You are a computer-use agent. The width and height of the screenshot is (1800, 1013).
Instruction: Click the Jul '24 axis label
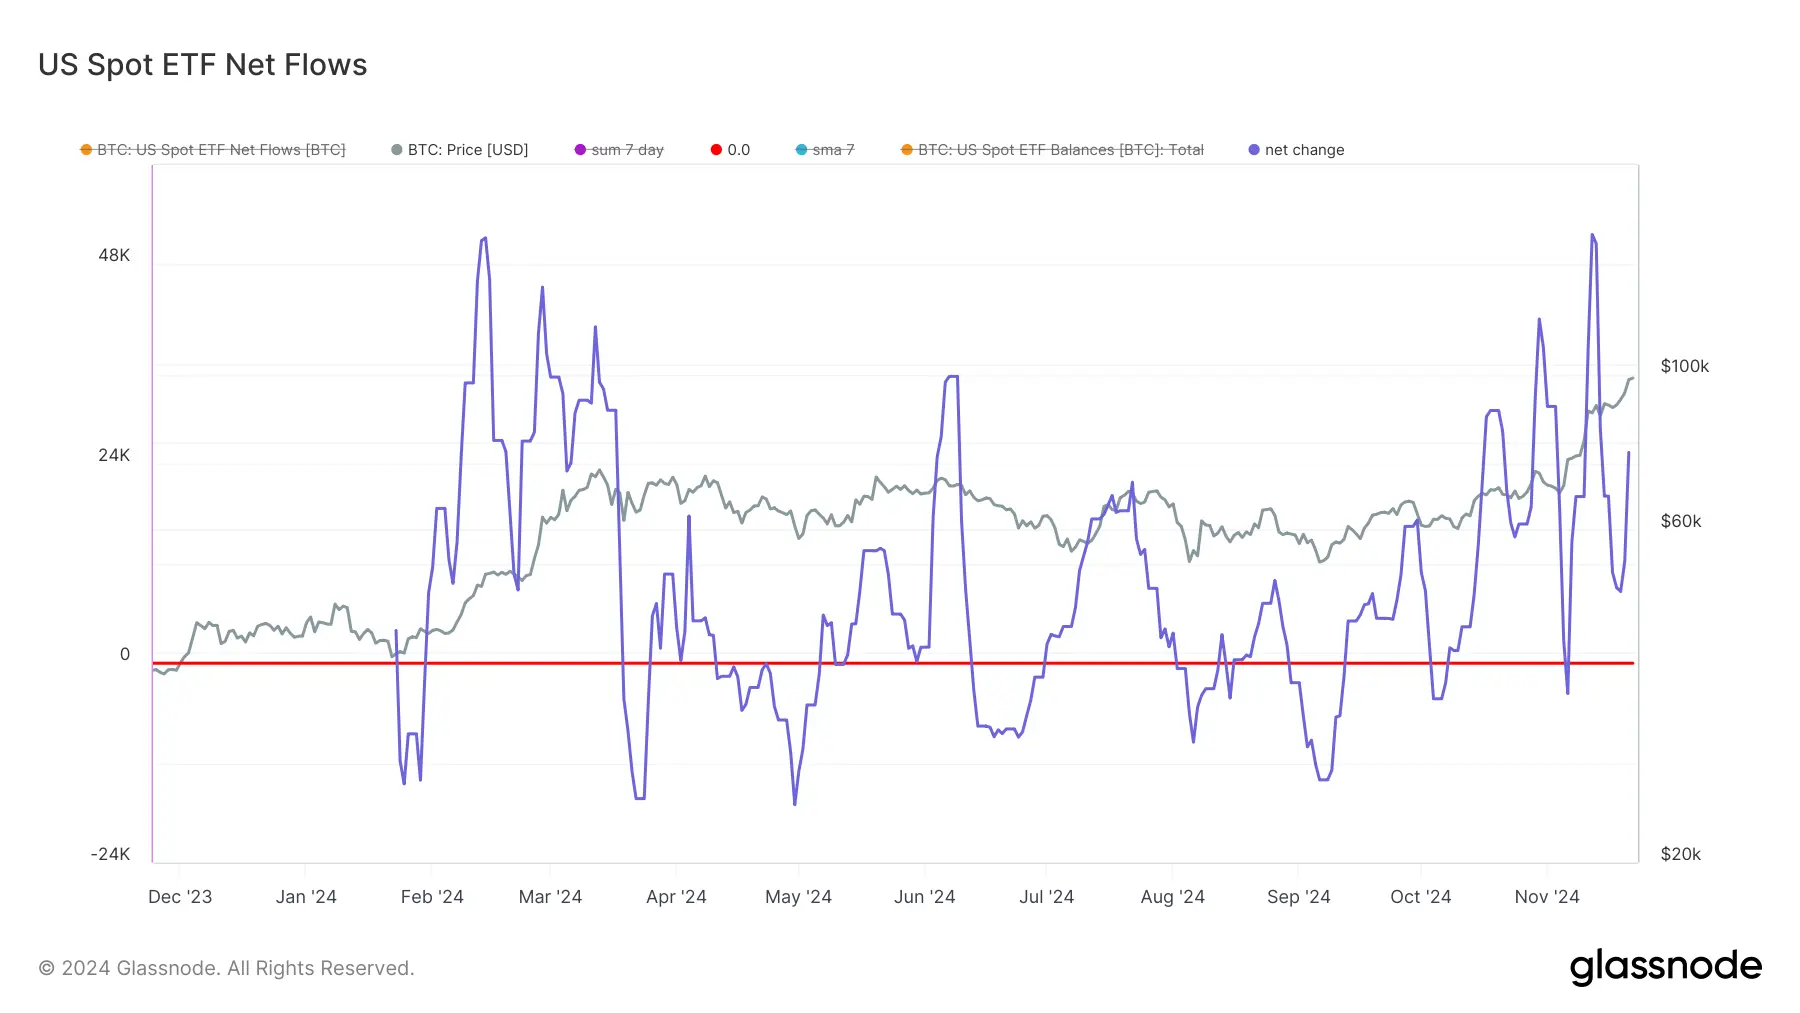[x=1046, y=897]
